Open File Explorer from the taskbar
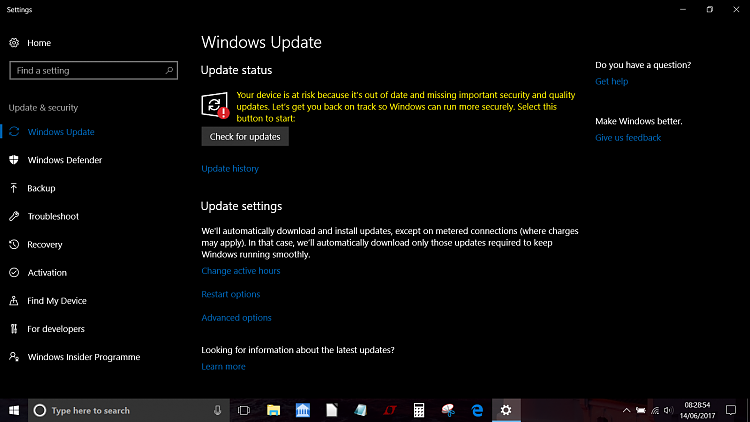The width and height of the screenshot is (750, 422). [274, 411]
